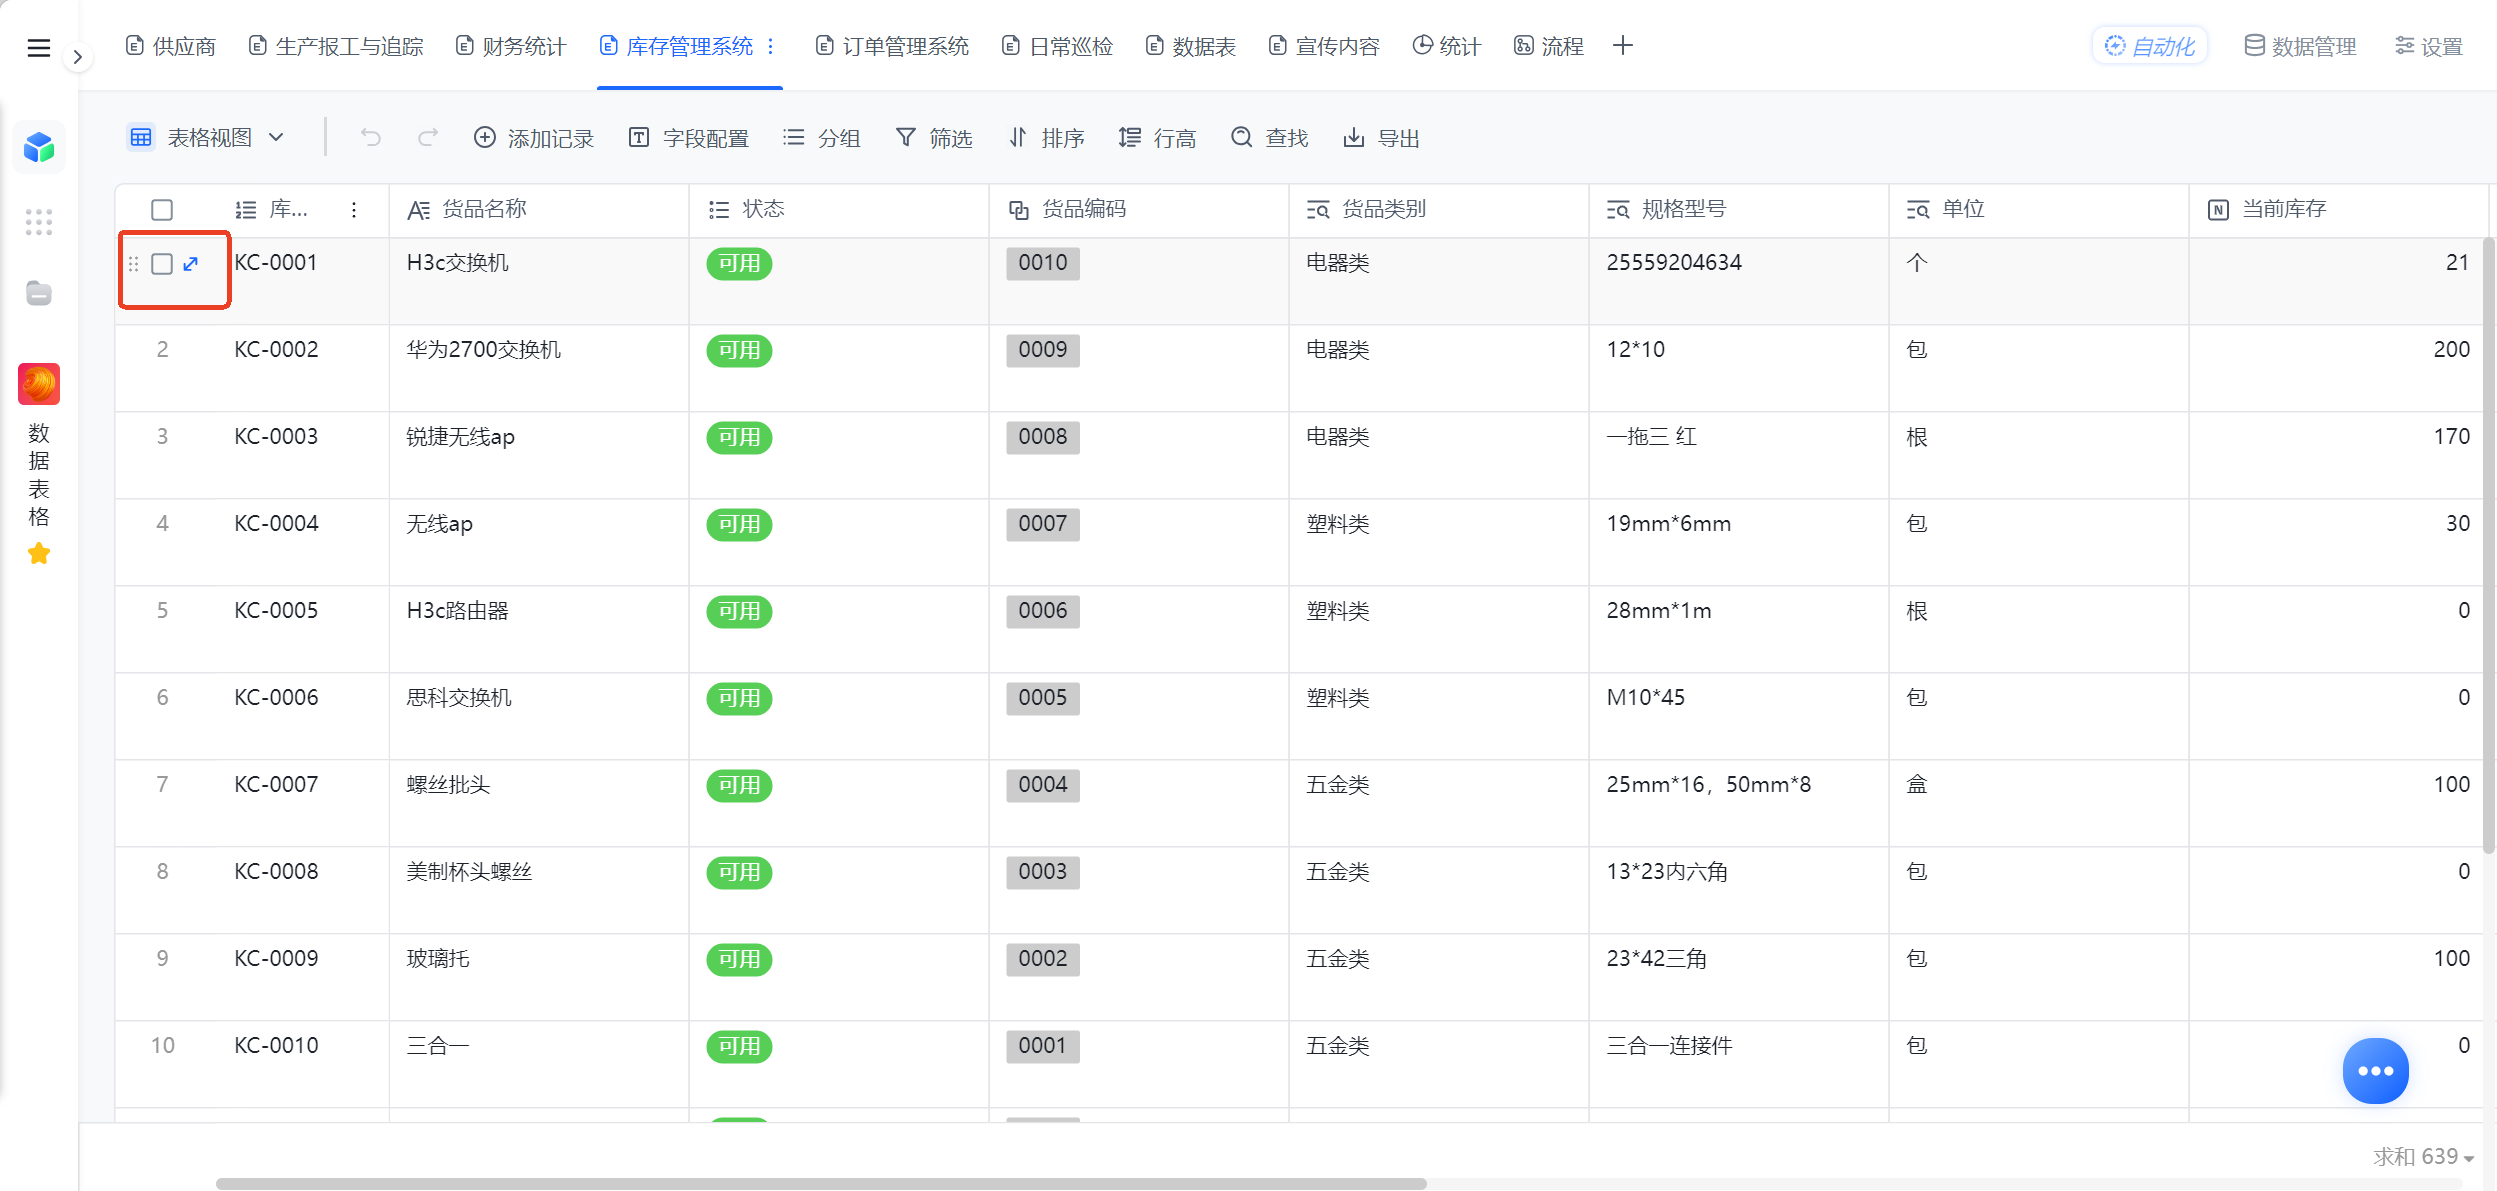Open 查找 search tool
Image resolution: width=2497 pixels, height=1191 pixels.
point(1270,138)
